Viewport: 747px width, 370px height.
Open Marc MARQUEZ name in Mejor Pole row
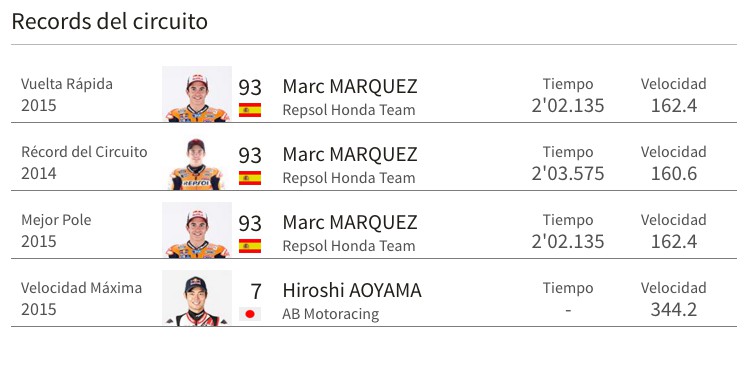[x=350, y=223]
